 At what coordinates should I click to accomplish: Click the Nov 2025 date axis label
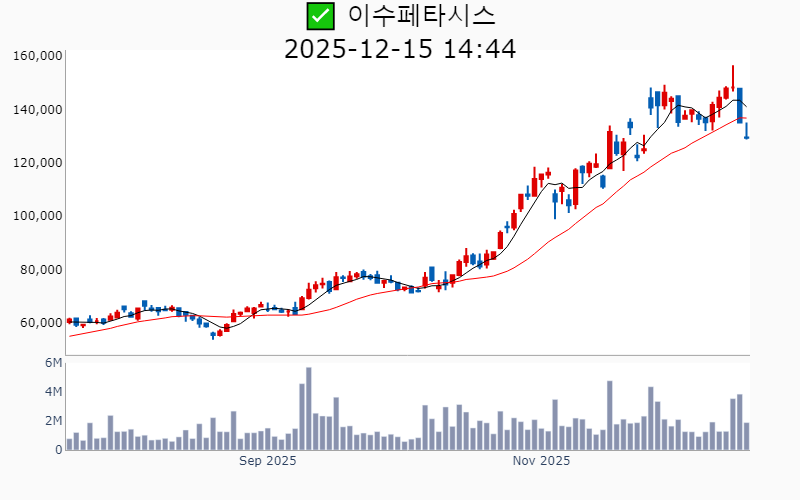[x=540, y=461]
